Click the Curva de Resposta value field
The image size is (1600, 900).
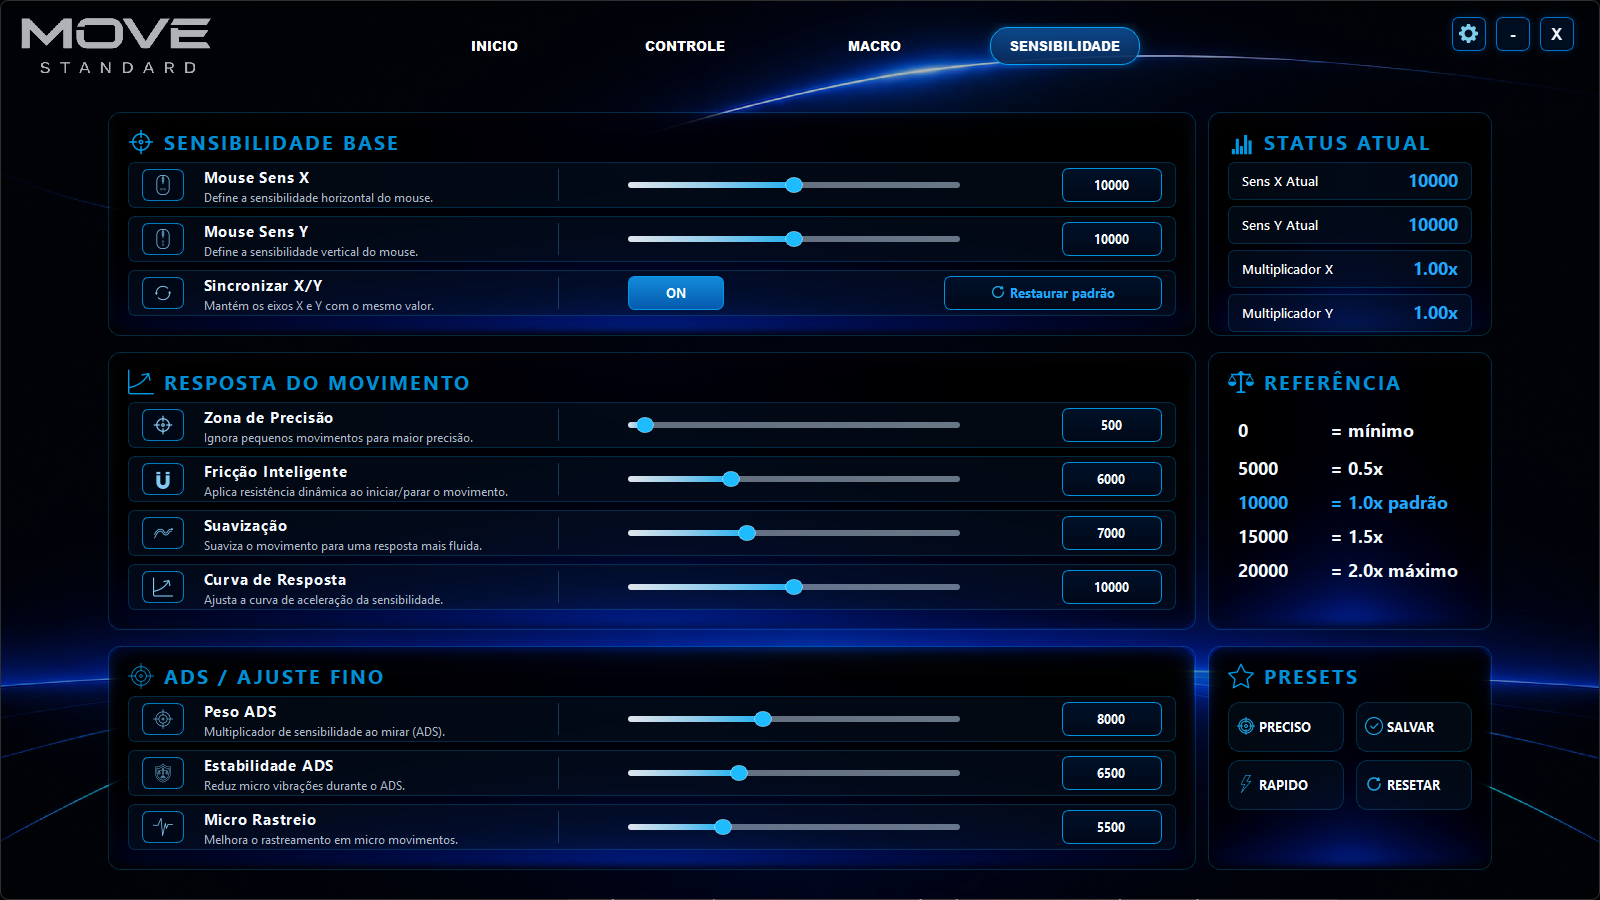tap(1112, 587)
